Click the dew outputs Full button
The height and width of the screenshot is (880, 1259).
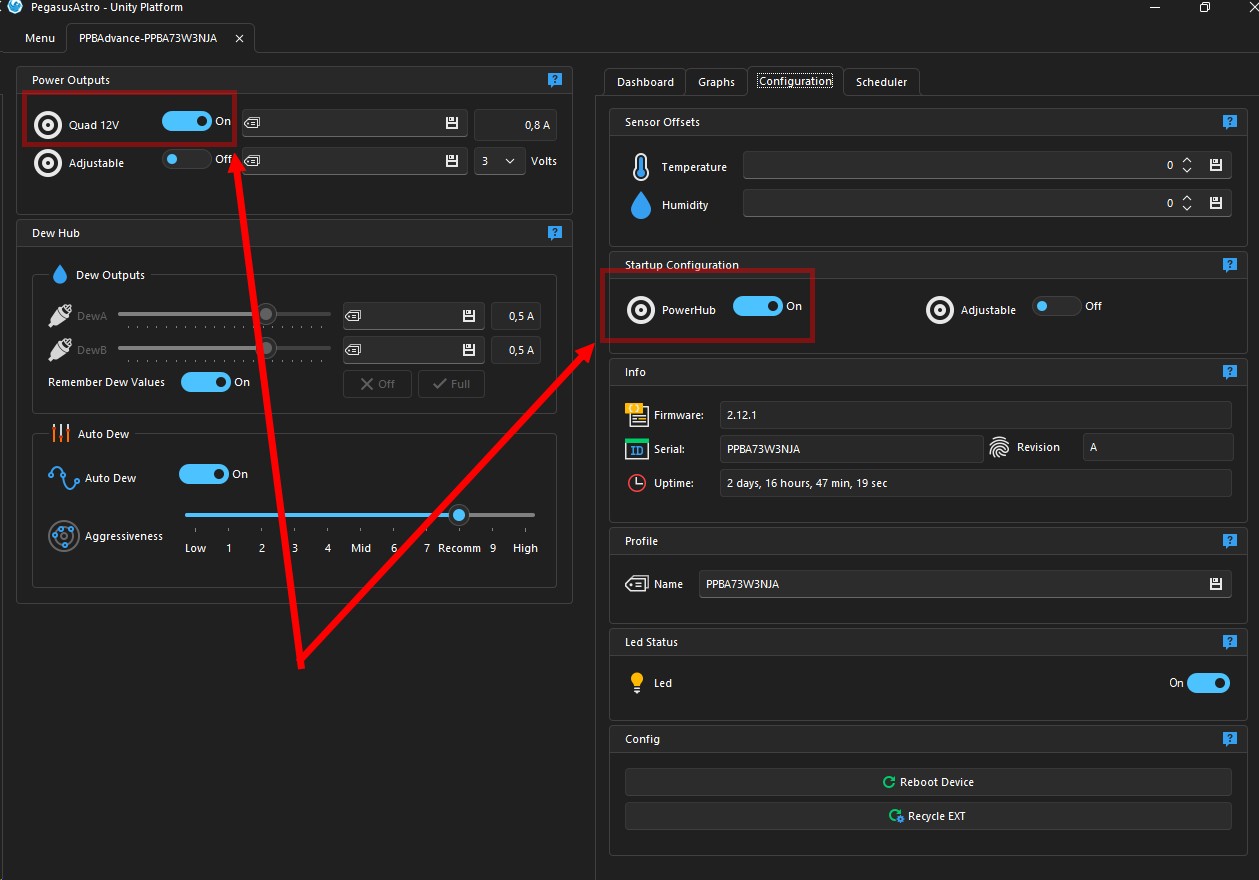(451, 384)
